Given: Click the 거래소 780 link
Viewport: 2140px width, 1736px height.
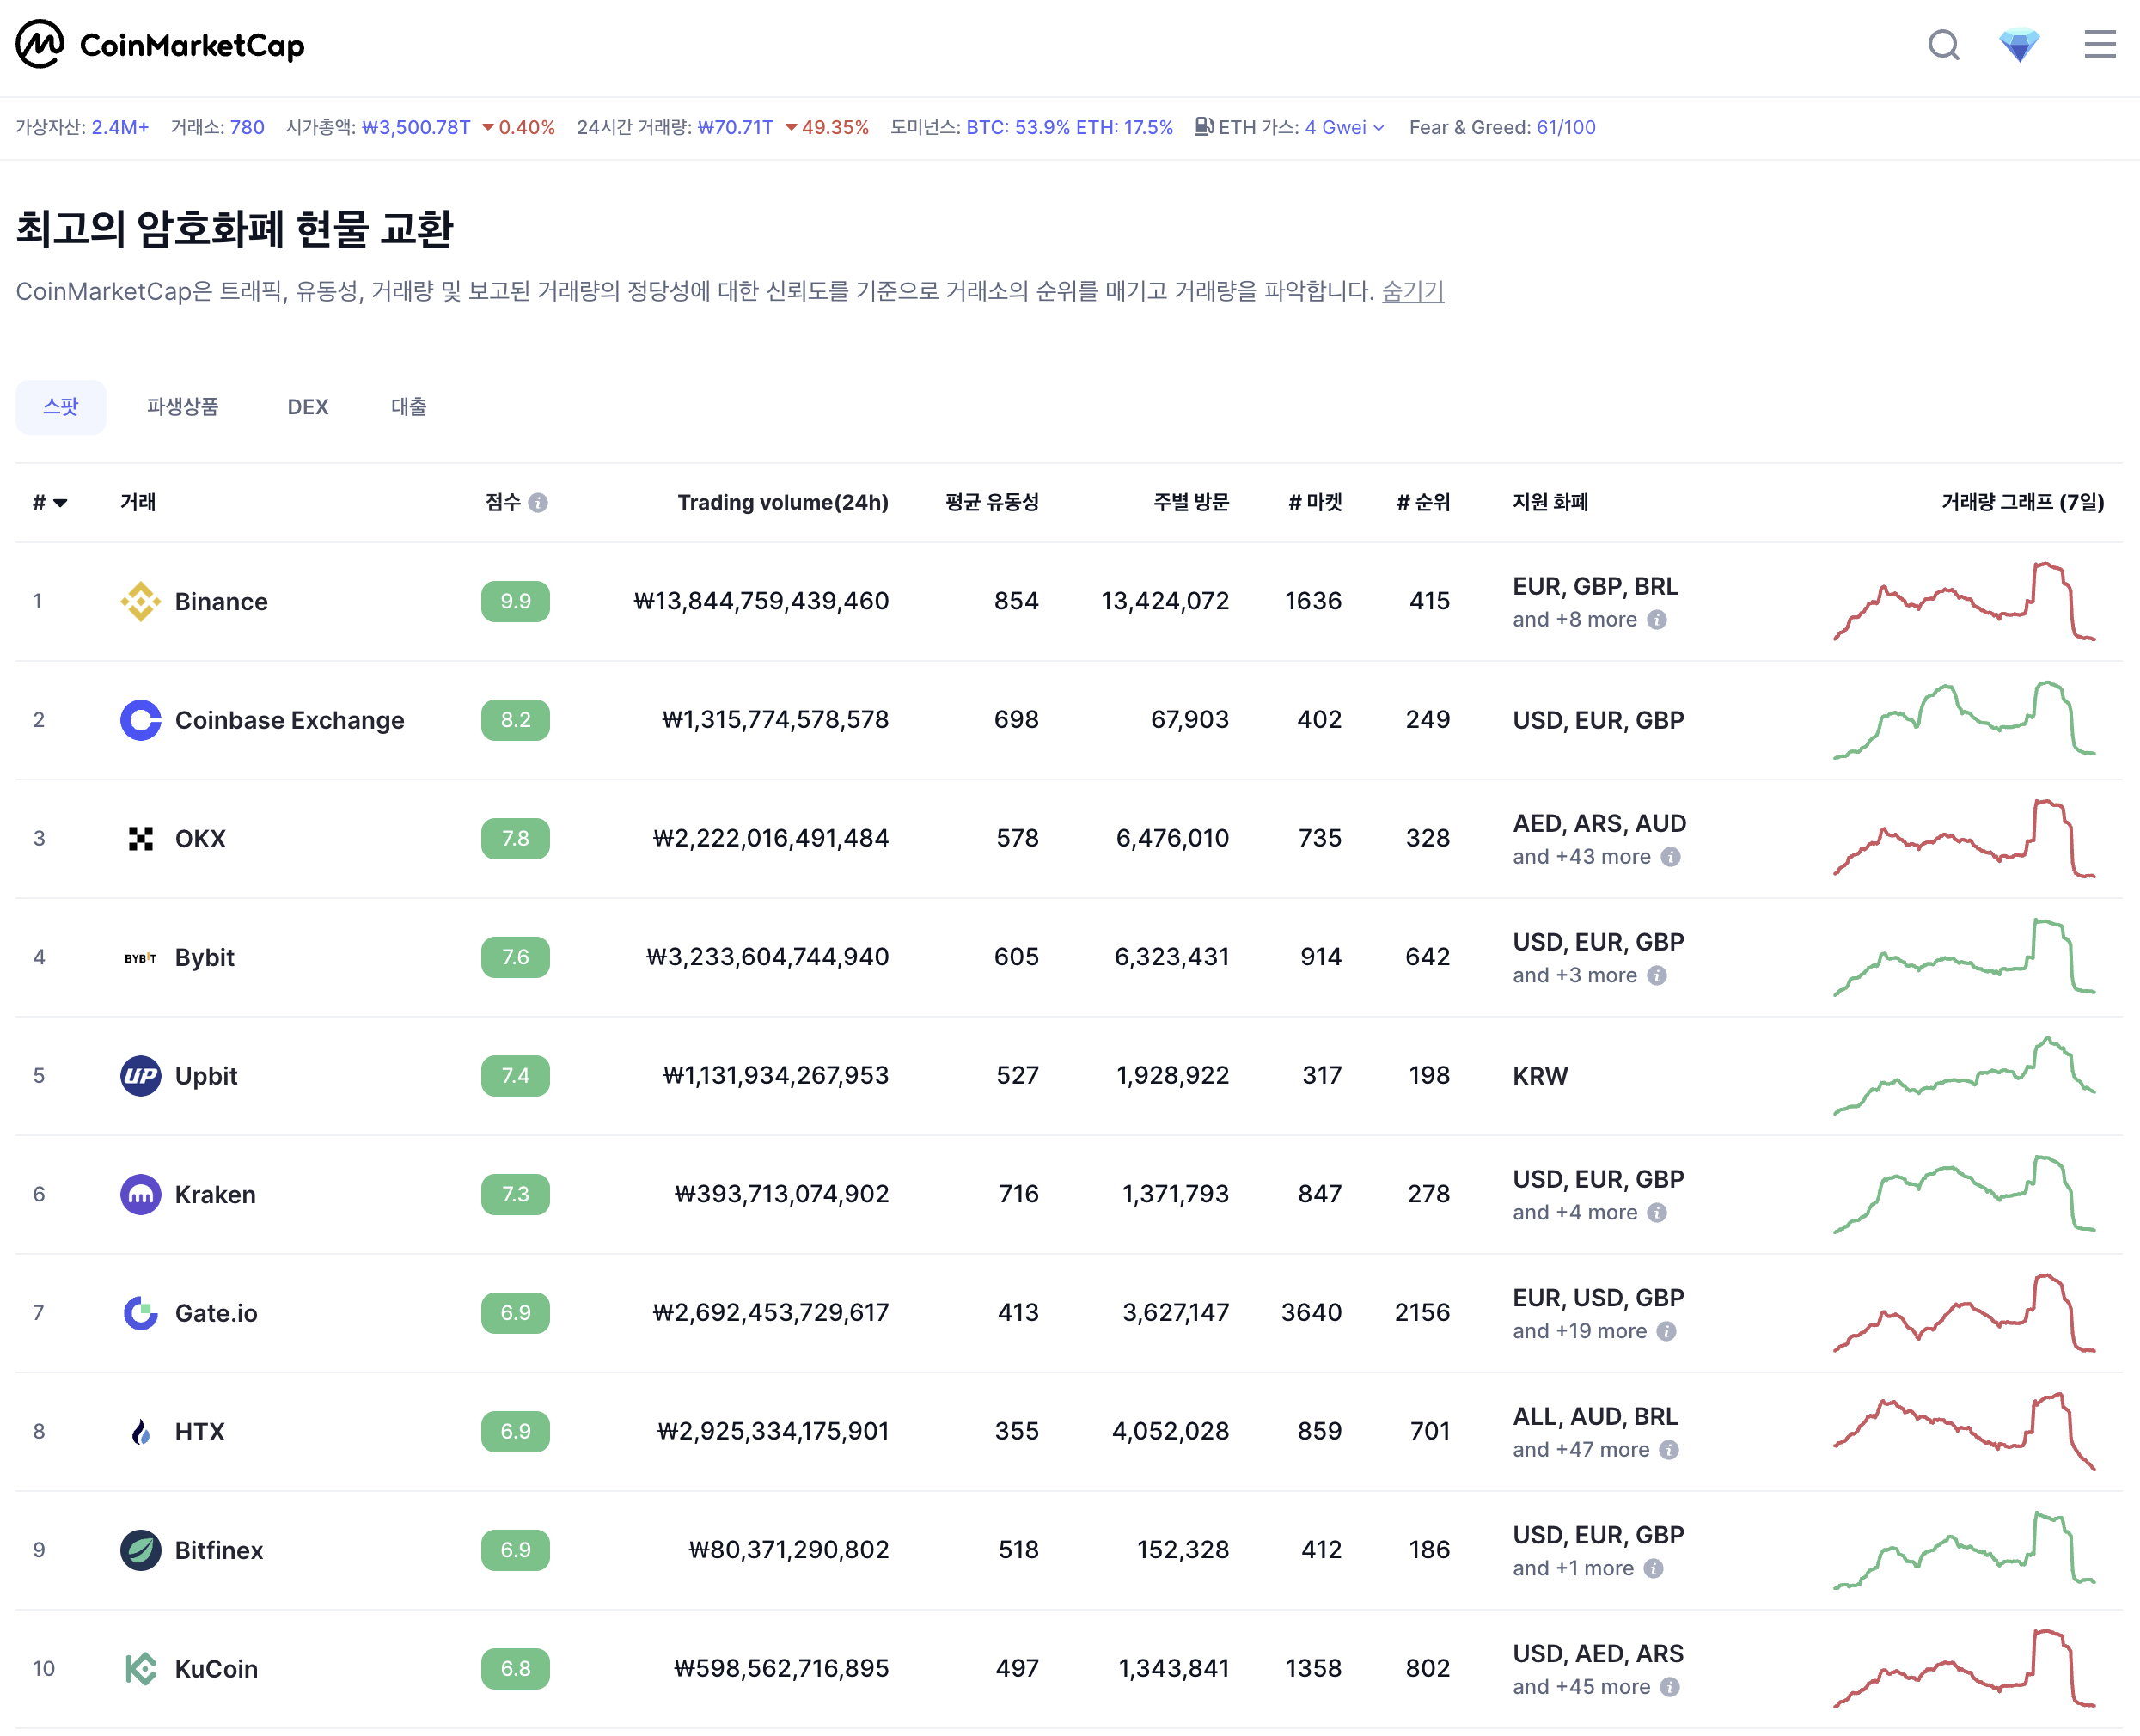Looking at the screenshot, I should [247, 127].
